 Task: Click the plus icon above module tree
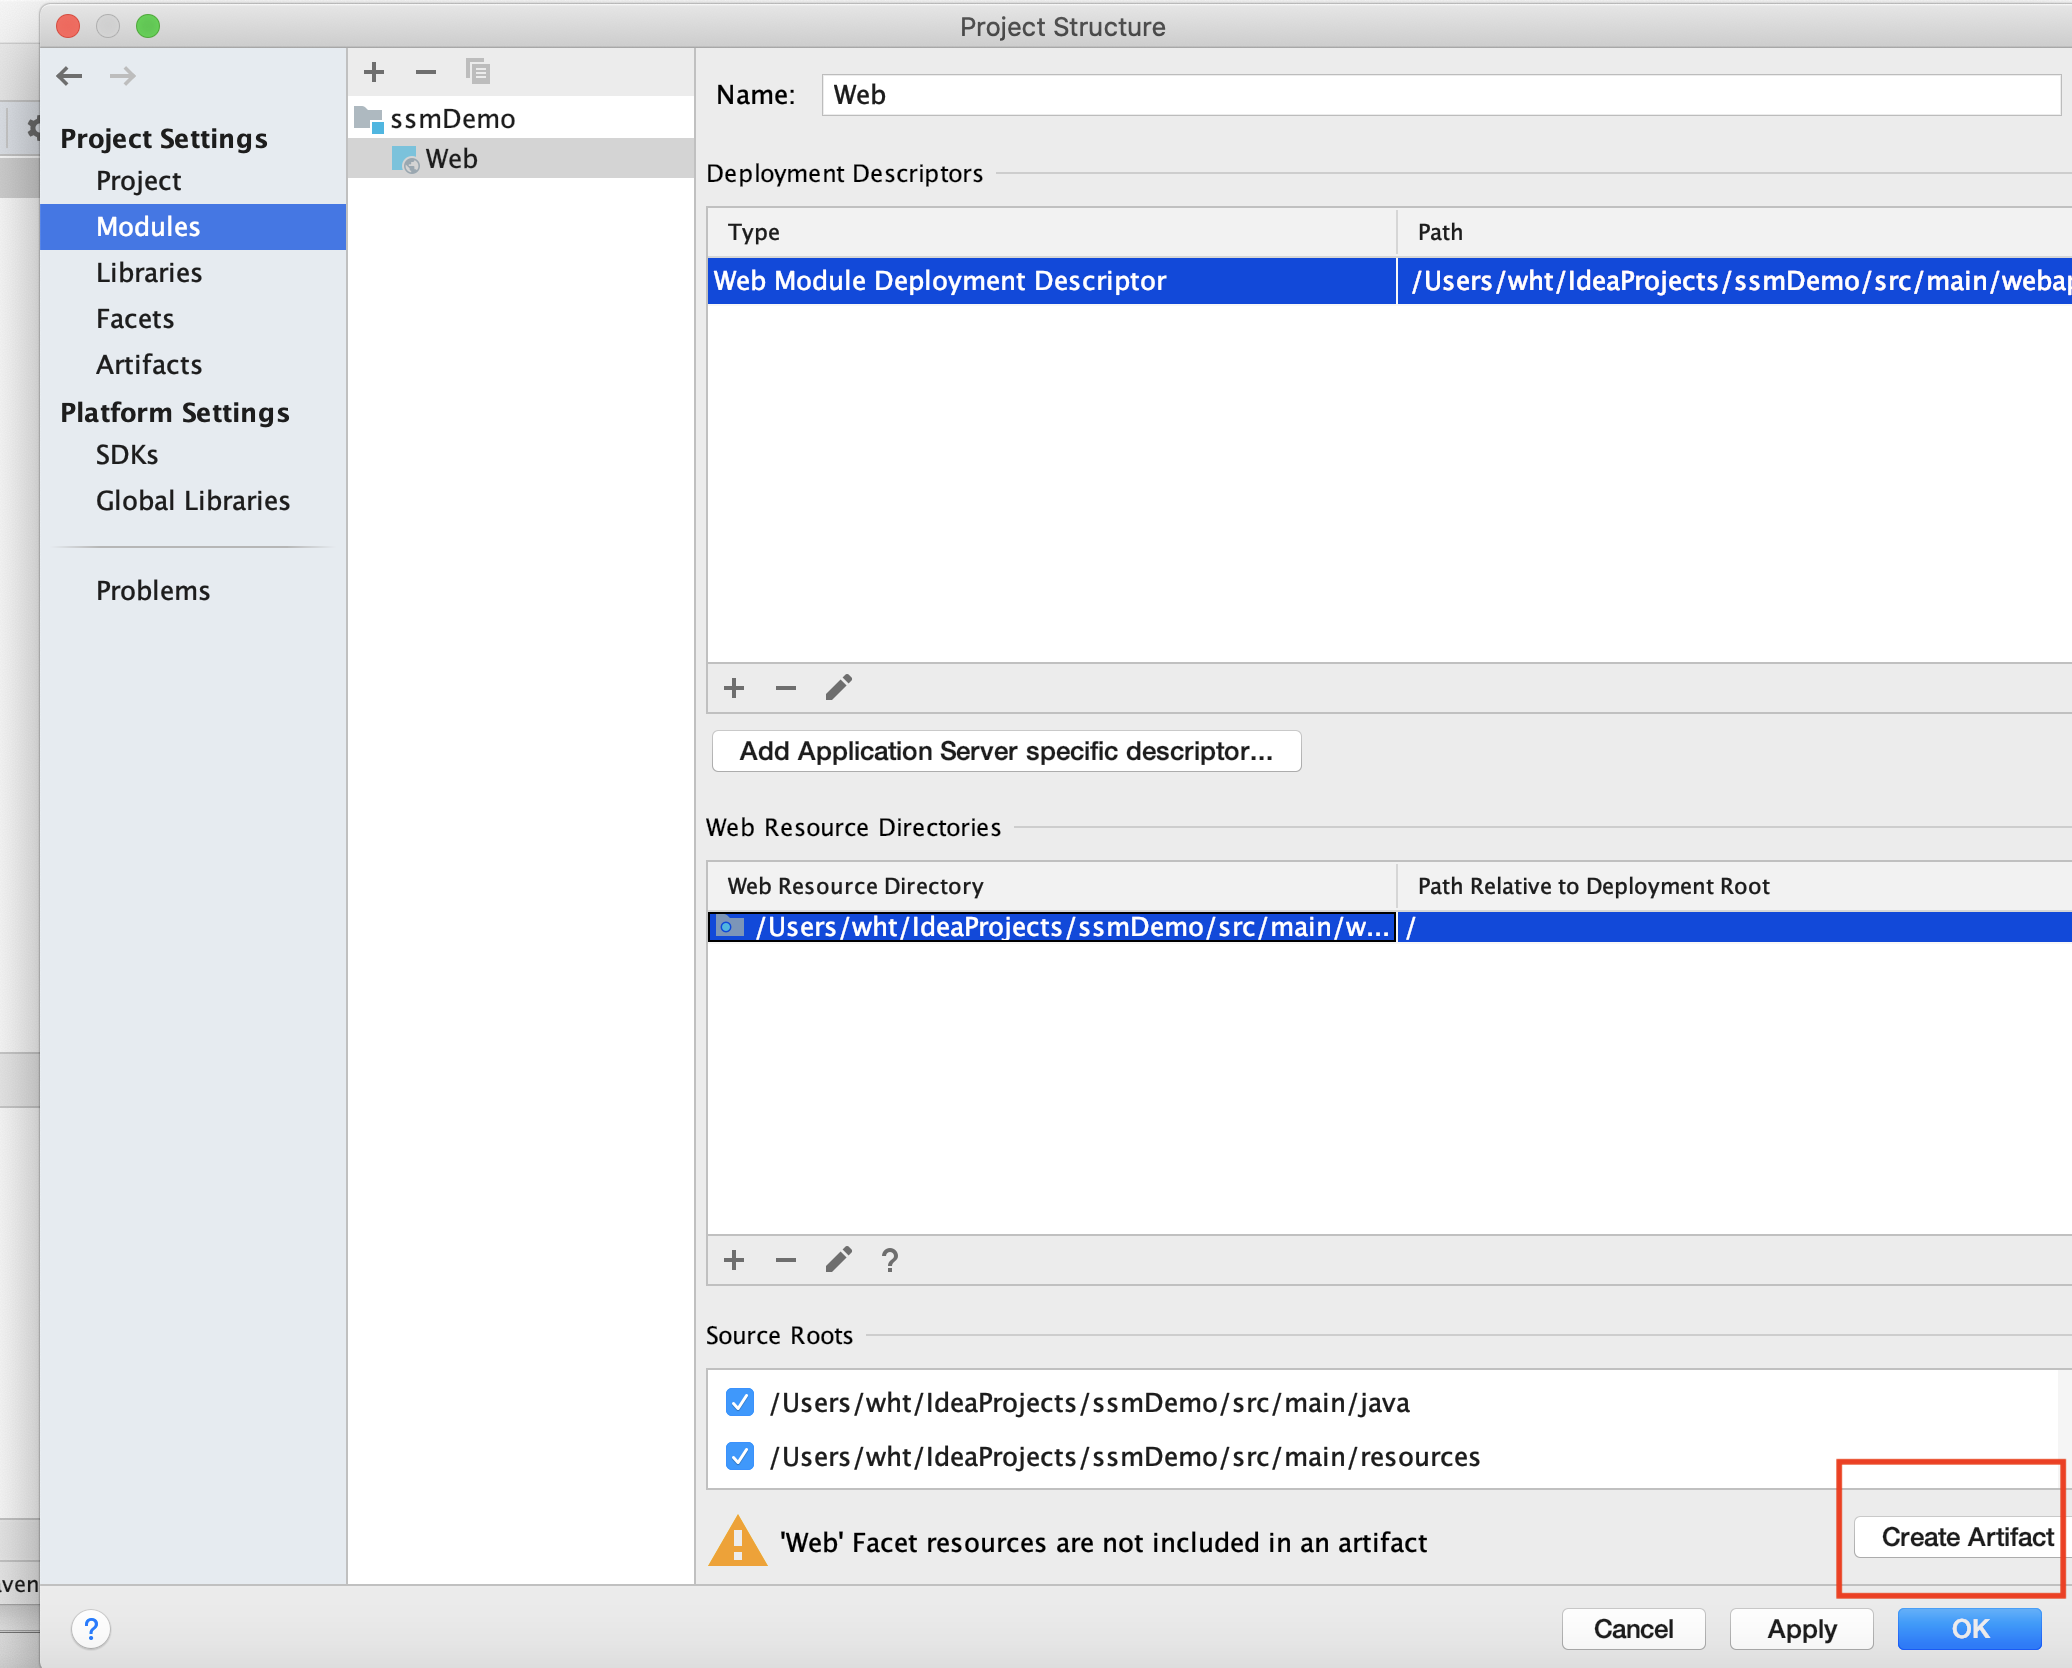374,72
